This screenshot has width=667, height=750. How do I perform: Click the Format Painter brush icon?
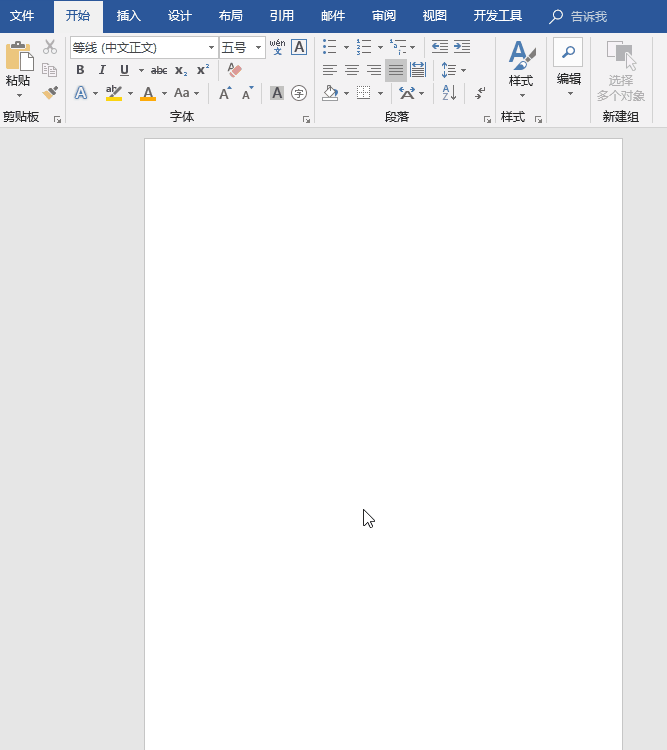pyautogui.click(x=50, y=93)
